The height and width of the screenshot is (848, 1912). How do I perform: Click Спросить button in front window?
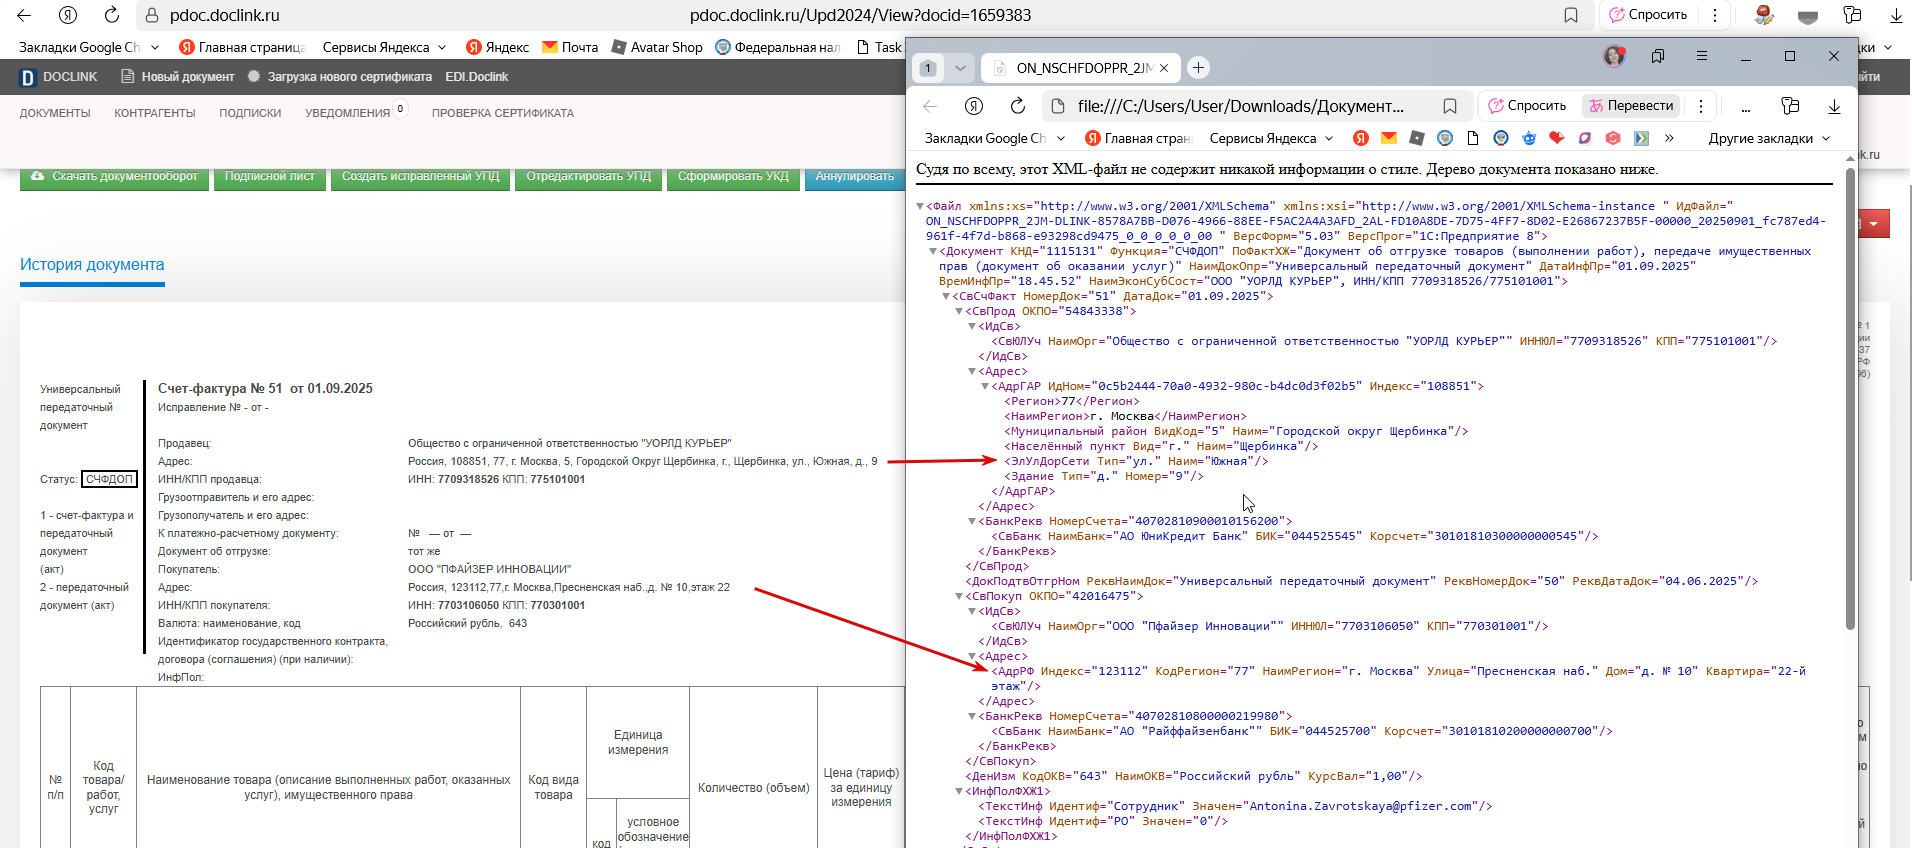1528,106
